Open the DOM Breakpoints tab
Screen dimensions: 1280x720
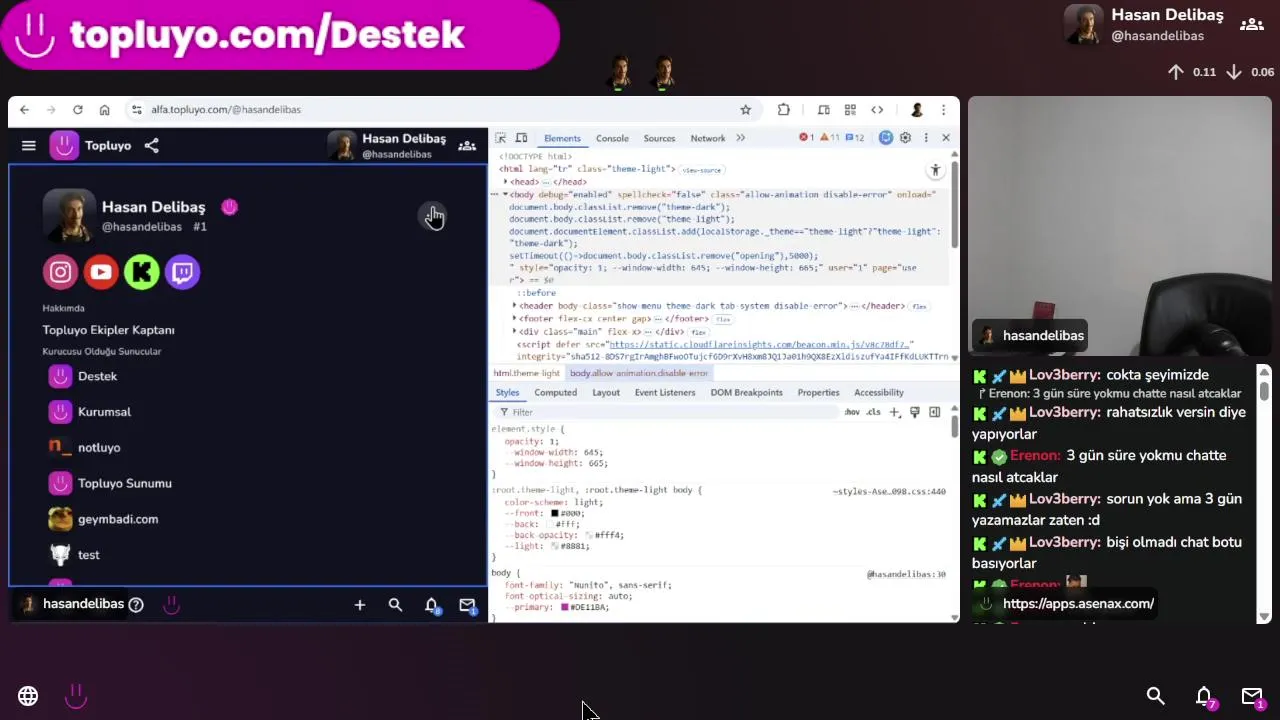click(x=746, y=393)
